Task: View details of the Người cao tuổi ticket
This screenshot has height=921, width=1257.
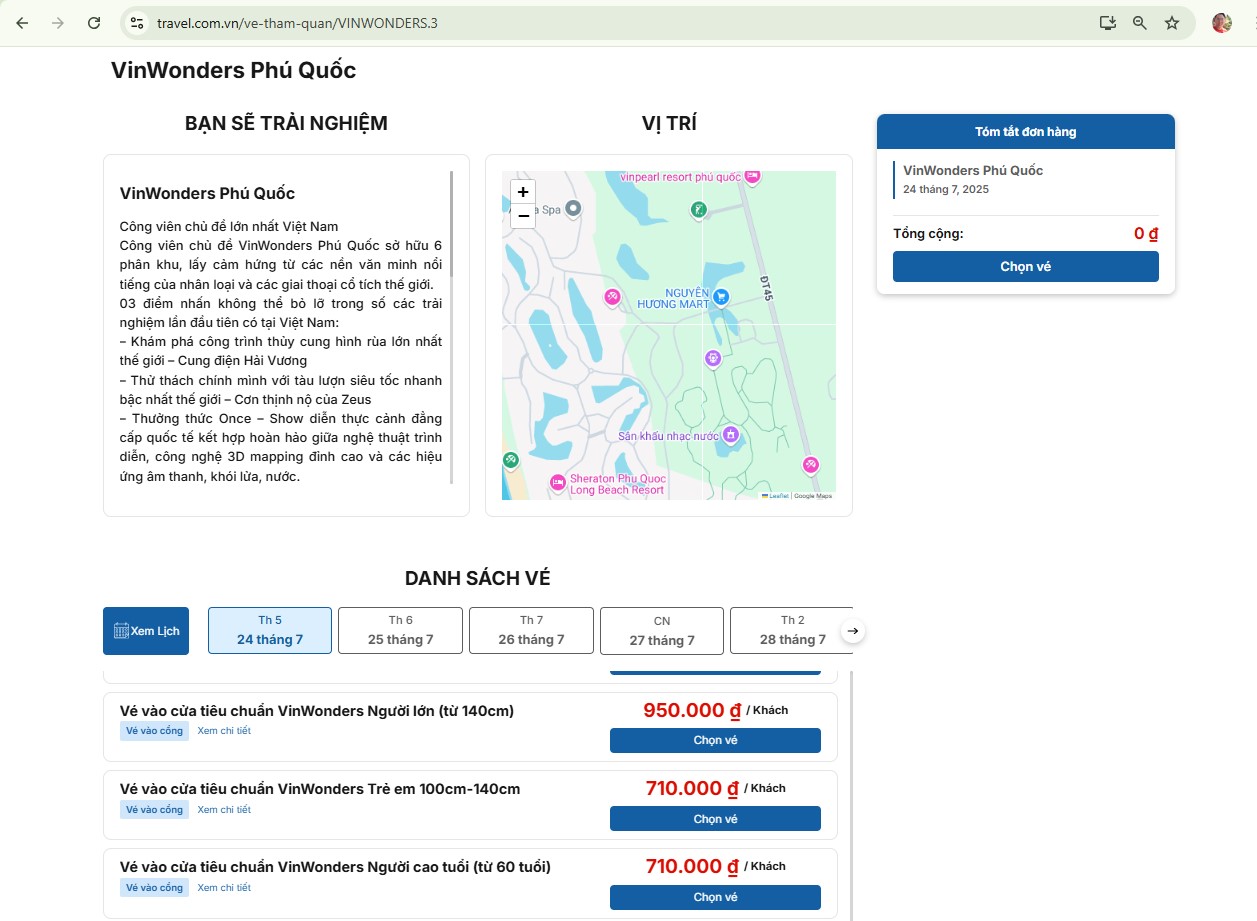Action: click(x=224, y=888)
